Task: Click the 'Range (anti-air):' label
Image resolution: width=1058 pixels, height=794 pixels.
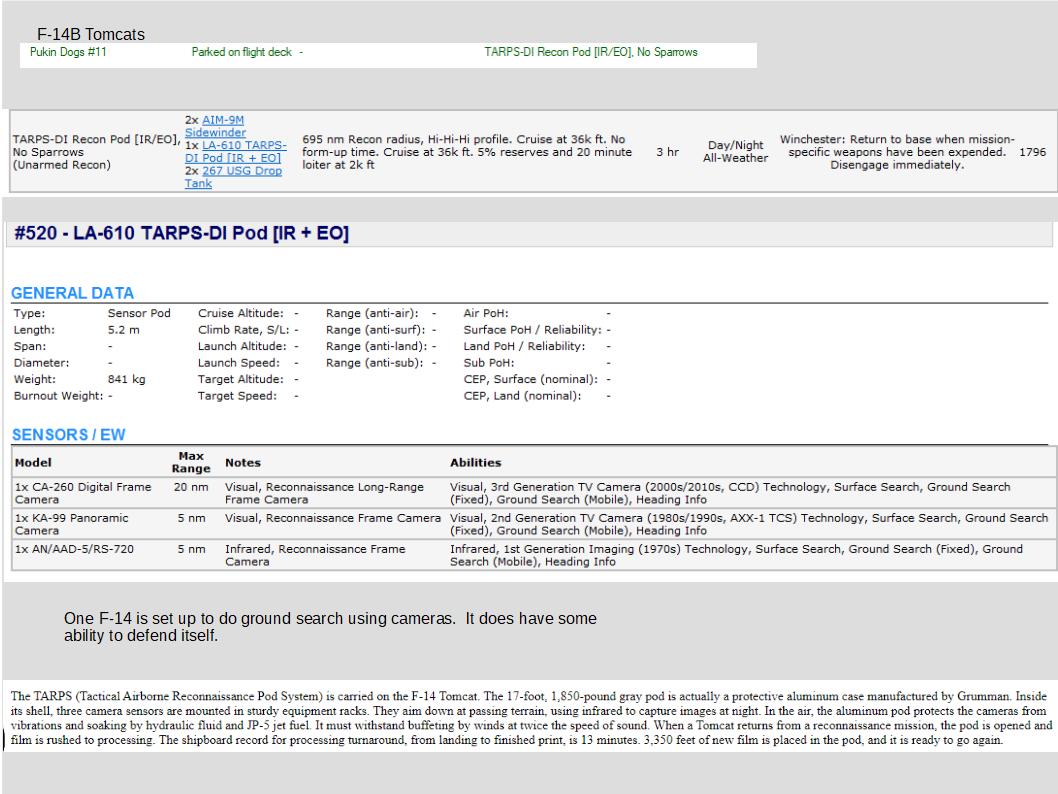Action: [372, 313]
